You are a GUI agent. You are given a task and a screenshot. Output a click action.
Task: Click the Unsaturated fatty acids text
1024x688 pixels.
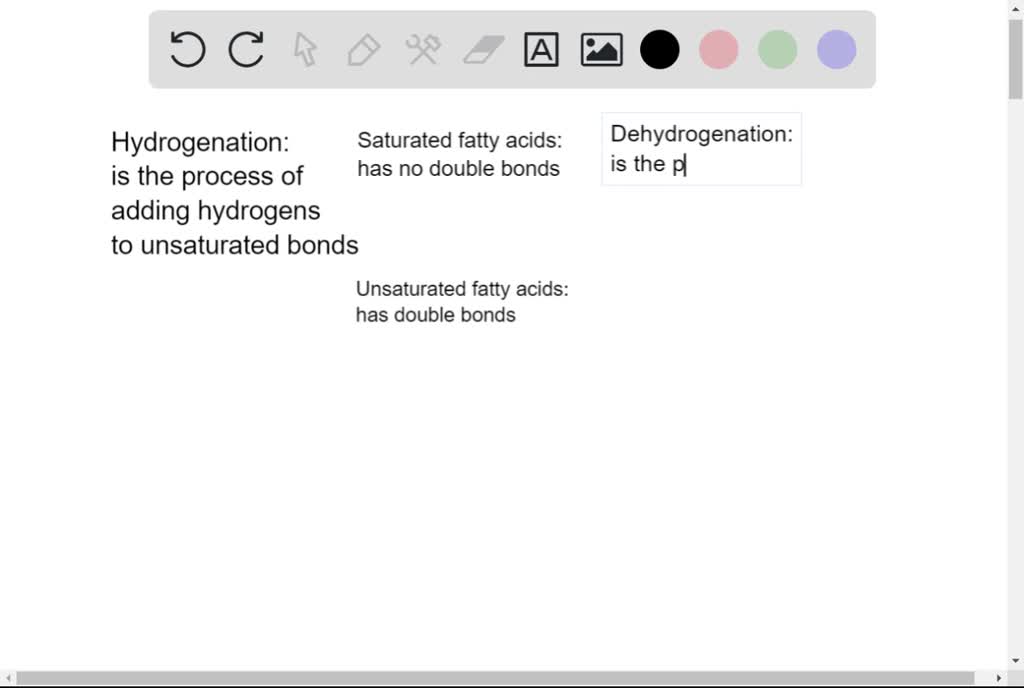pos(461,301)
